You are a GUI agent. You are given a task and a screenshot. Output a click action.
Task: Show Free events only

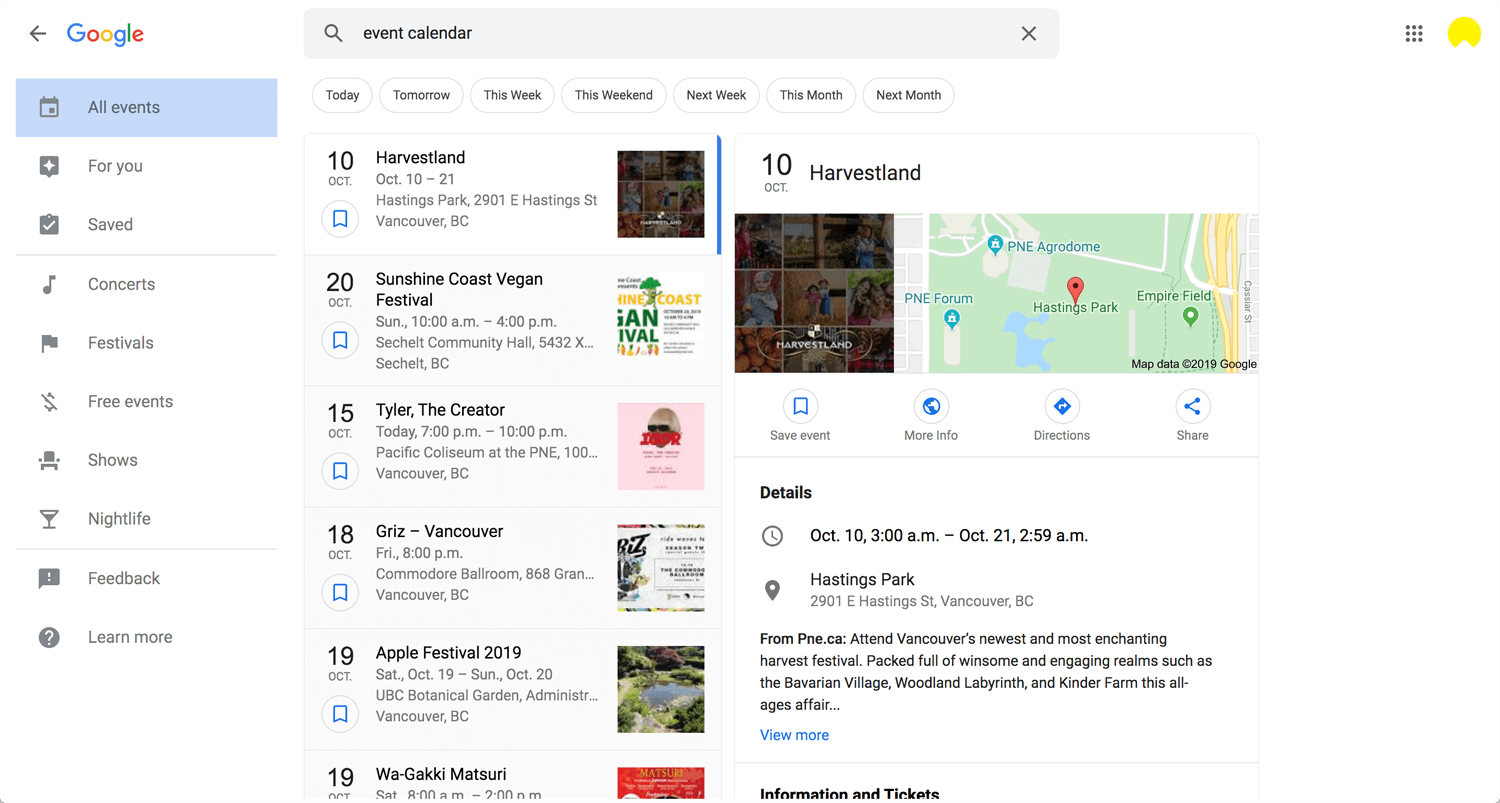pos(146,401)
